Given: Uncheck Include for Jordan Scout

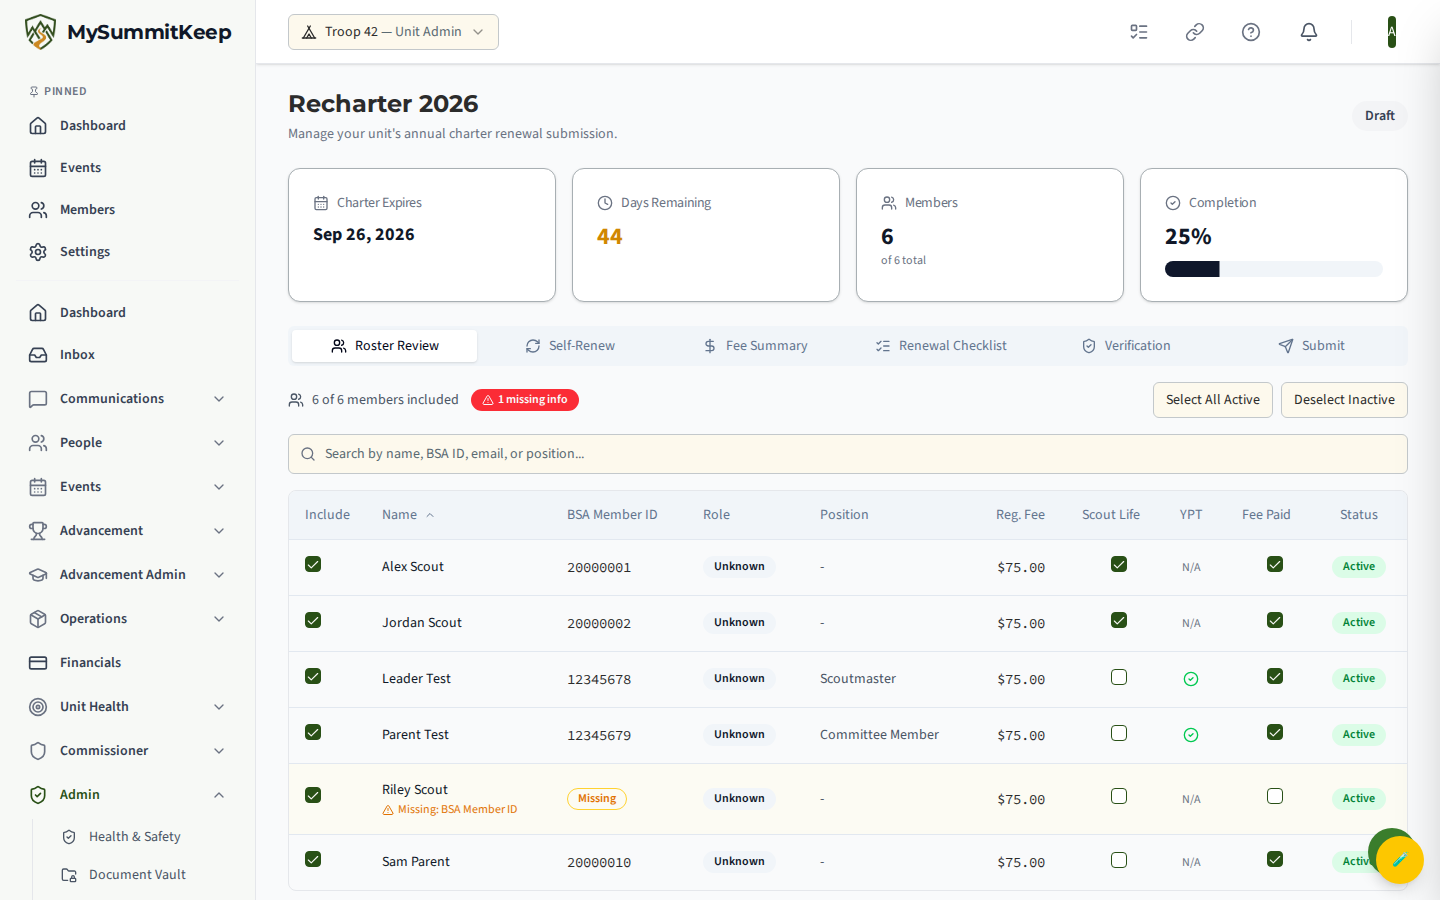Looking at the screenshot, I should [313, 620].
